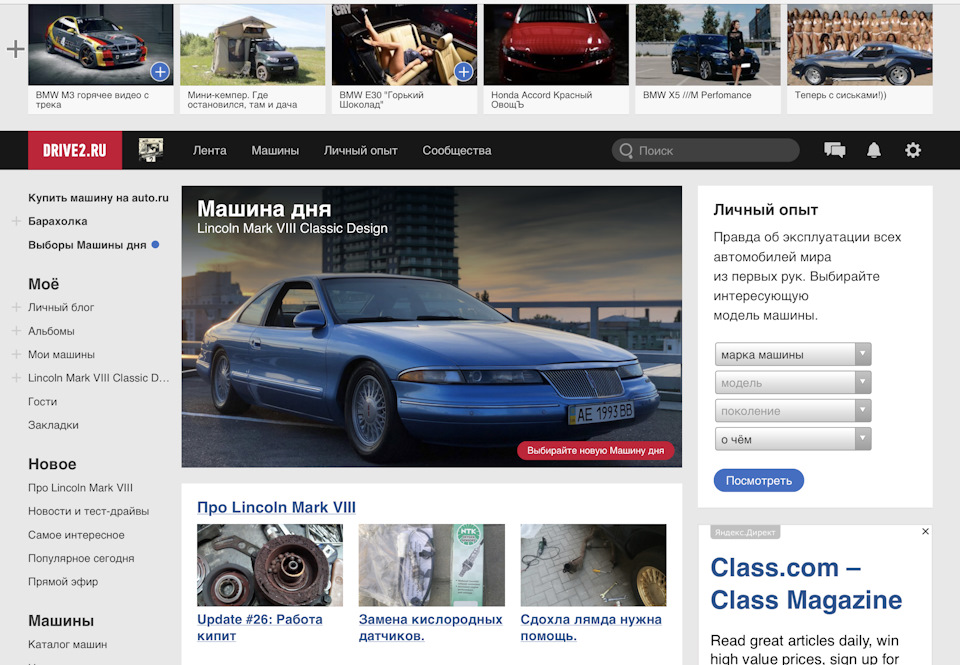
Task: Click the large plus left of top thumbnails
Action: click(x=15, y=49)
